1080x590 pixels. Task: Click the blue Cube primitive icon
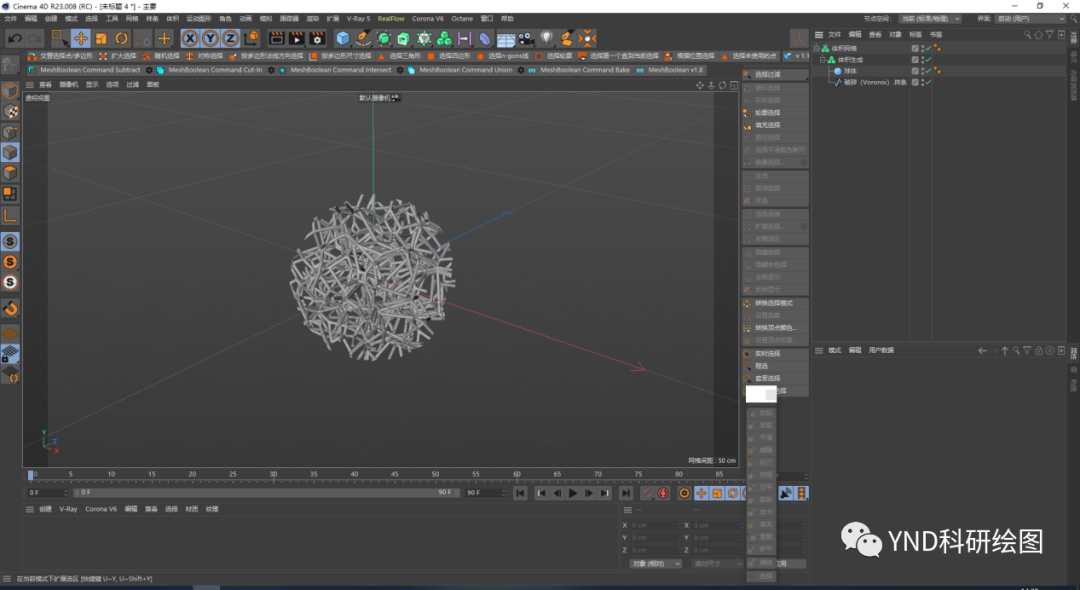[342, 39]
